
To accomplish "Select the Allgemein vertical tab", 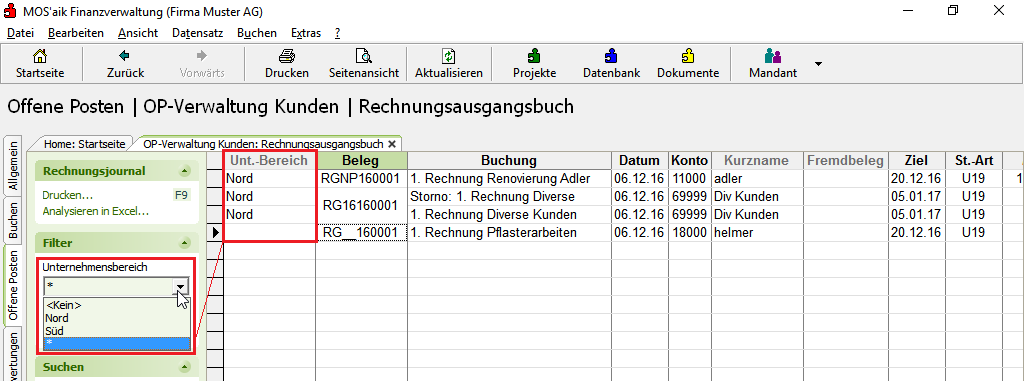I will (13, 167).
